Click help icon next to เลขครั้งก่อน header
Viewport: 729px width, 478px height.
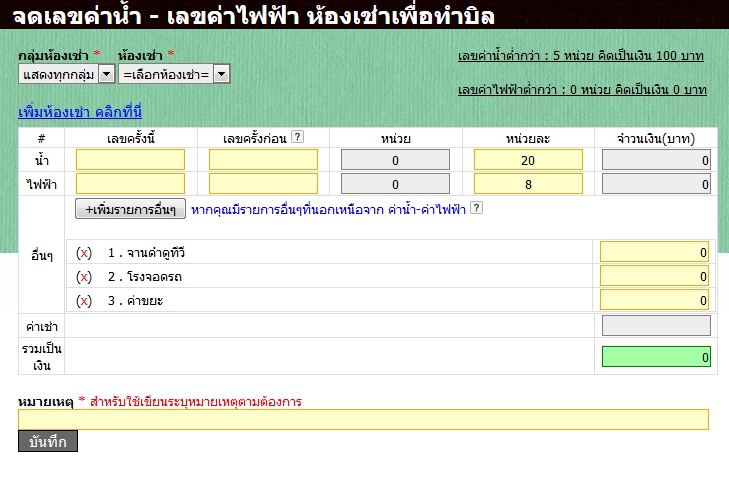point(297,138)
